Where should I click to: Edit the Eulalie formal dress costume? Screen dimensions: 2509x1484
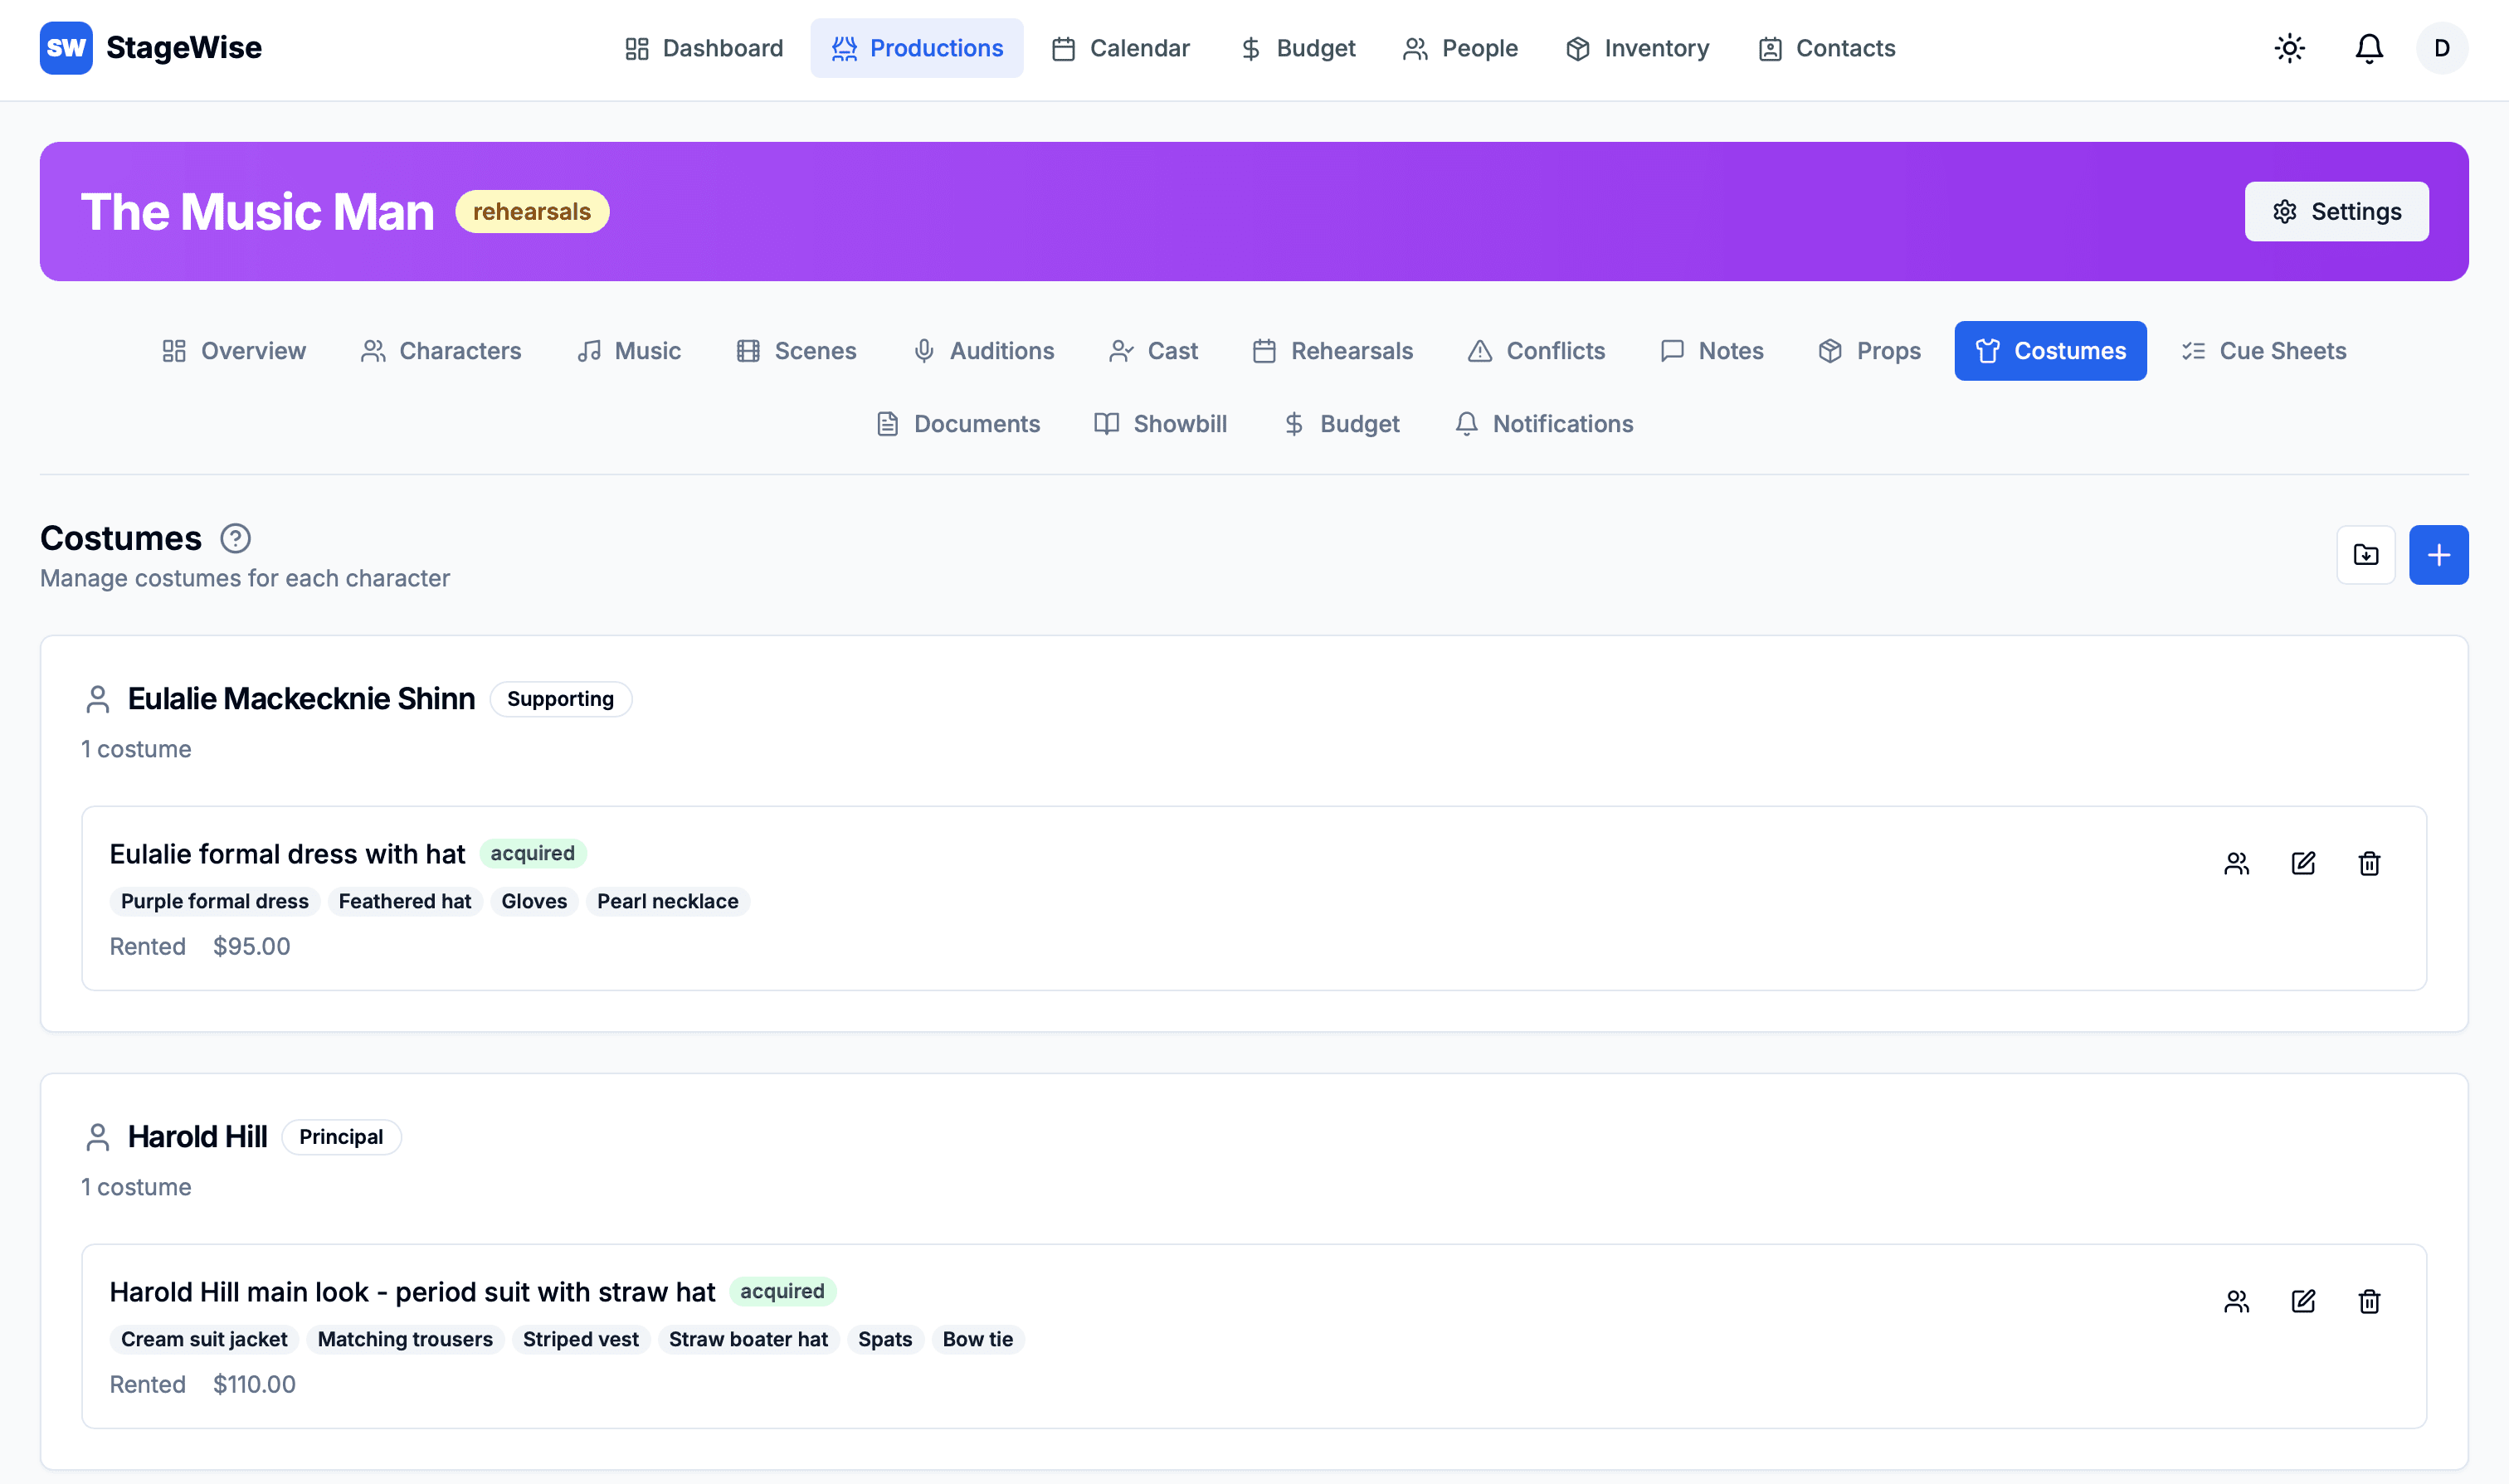click(2302, 863)
